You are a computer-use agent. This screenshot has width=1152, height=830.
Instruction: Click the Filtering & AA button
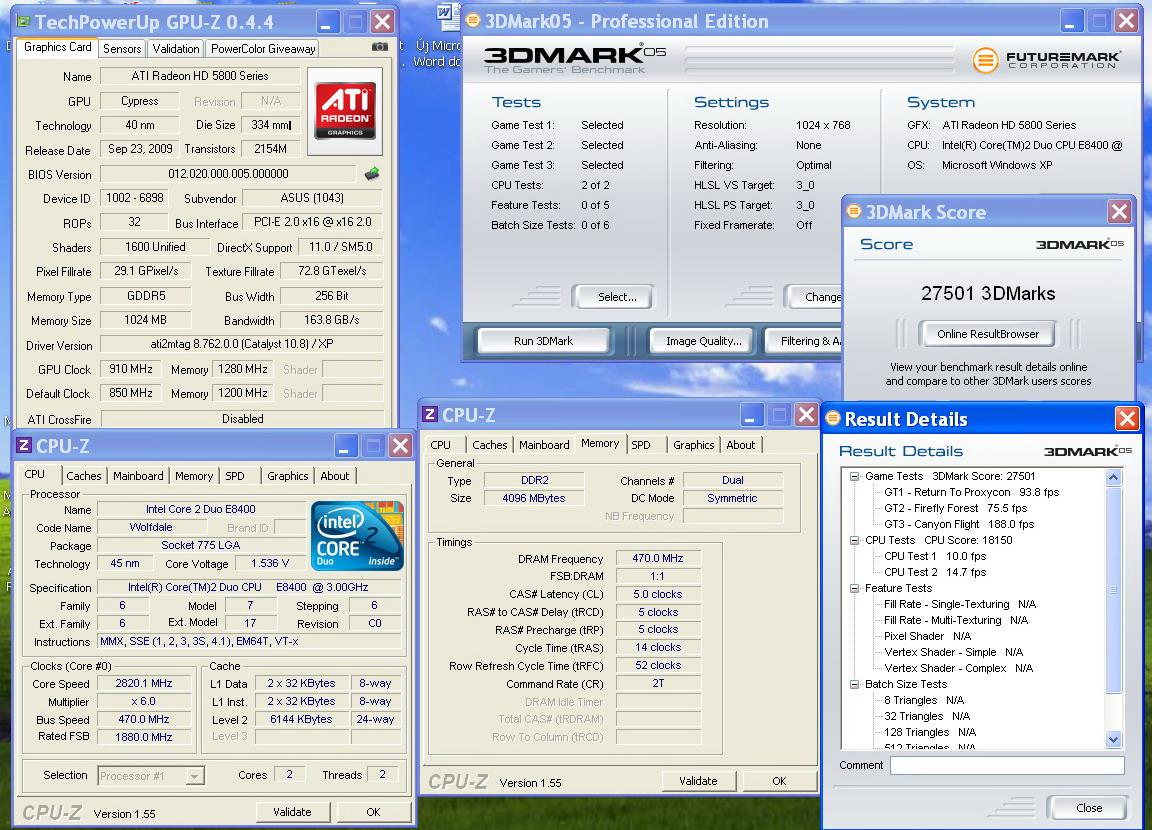point(804,341)
